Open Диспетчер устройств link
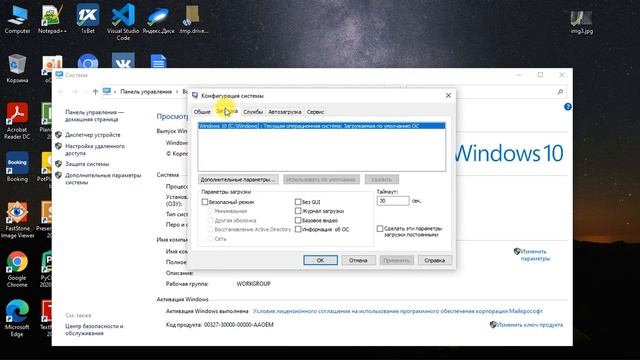 pyautogui.click(x=93, y=135)
